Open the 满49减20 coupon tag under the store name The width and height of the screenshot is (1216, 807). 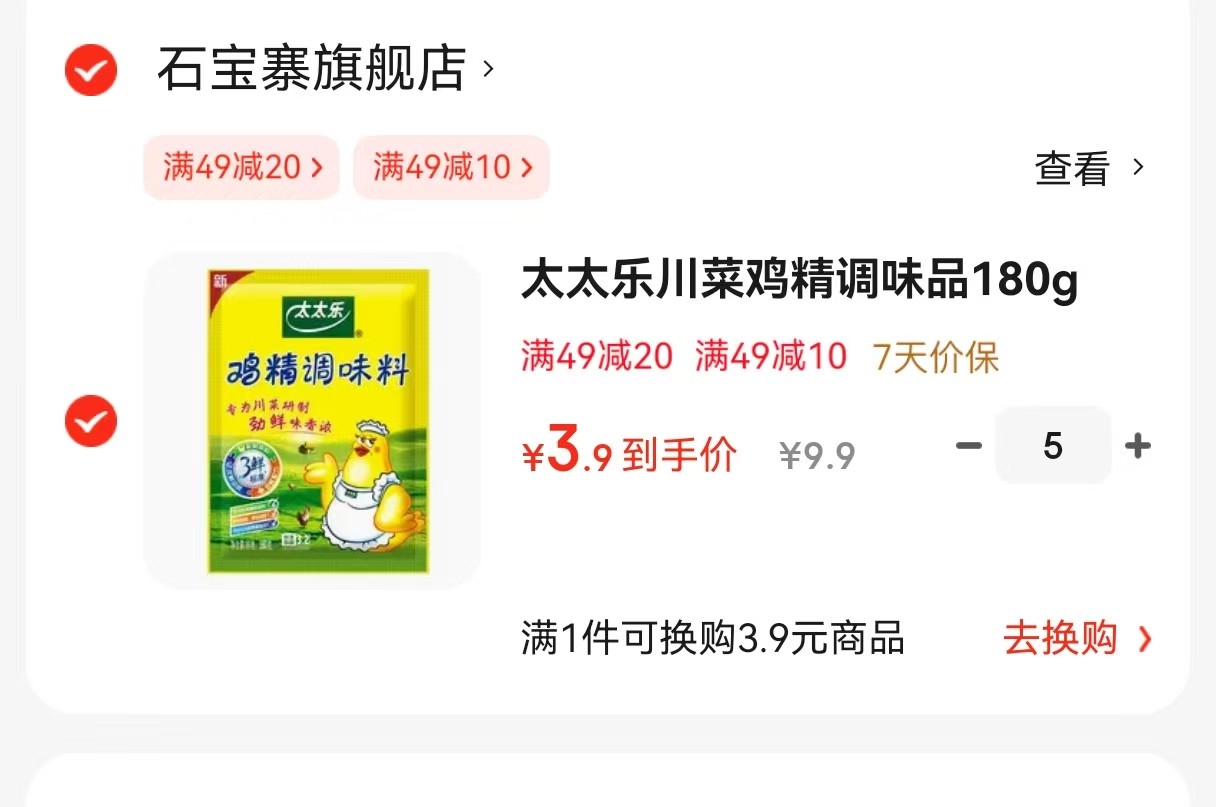coord(242,167)
